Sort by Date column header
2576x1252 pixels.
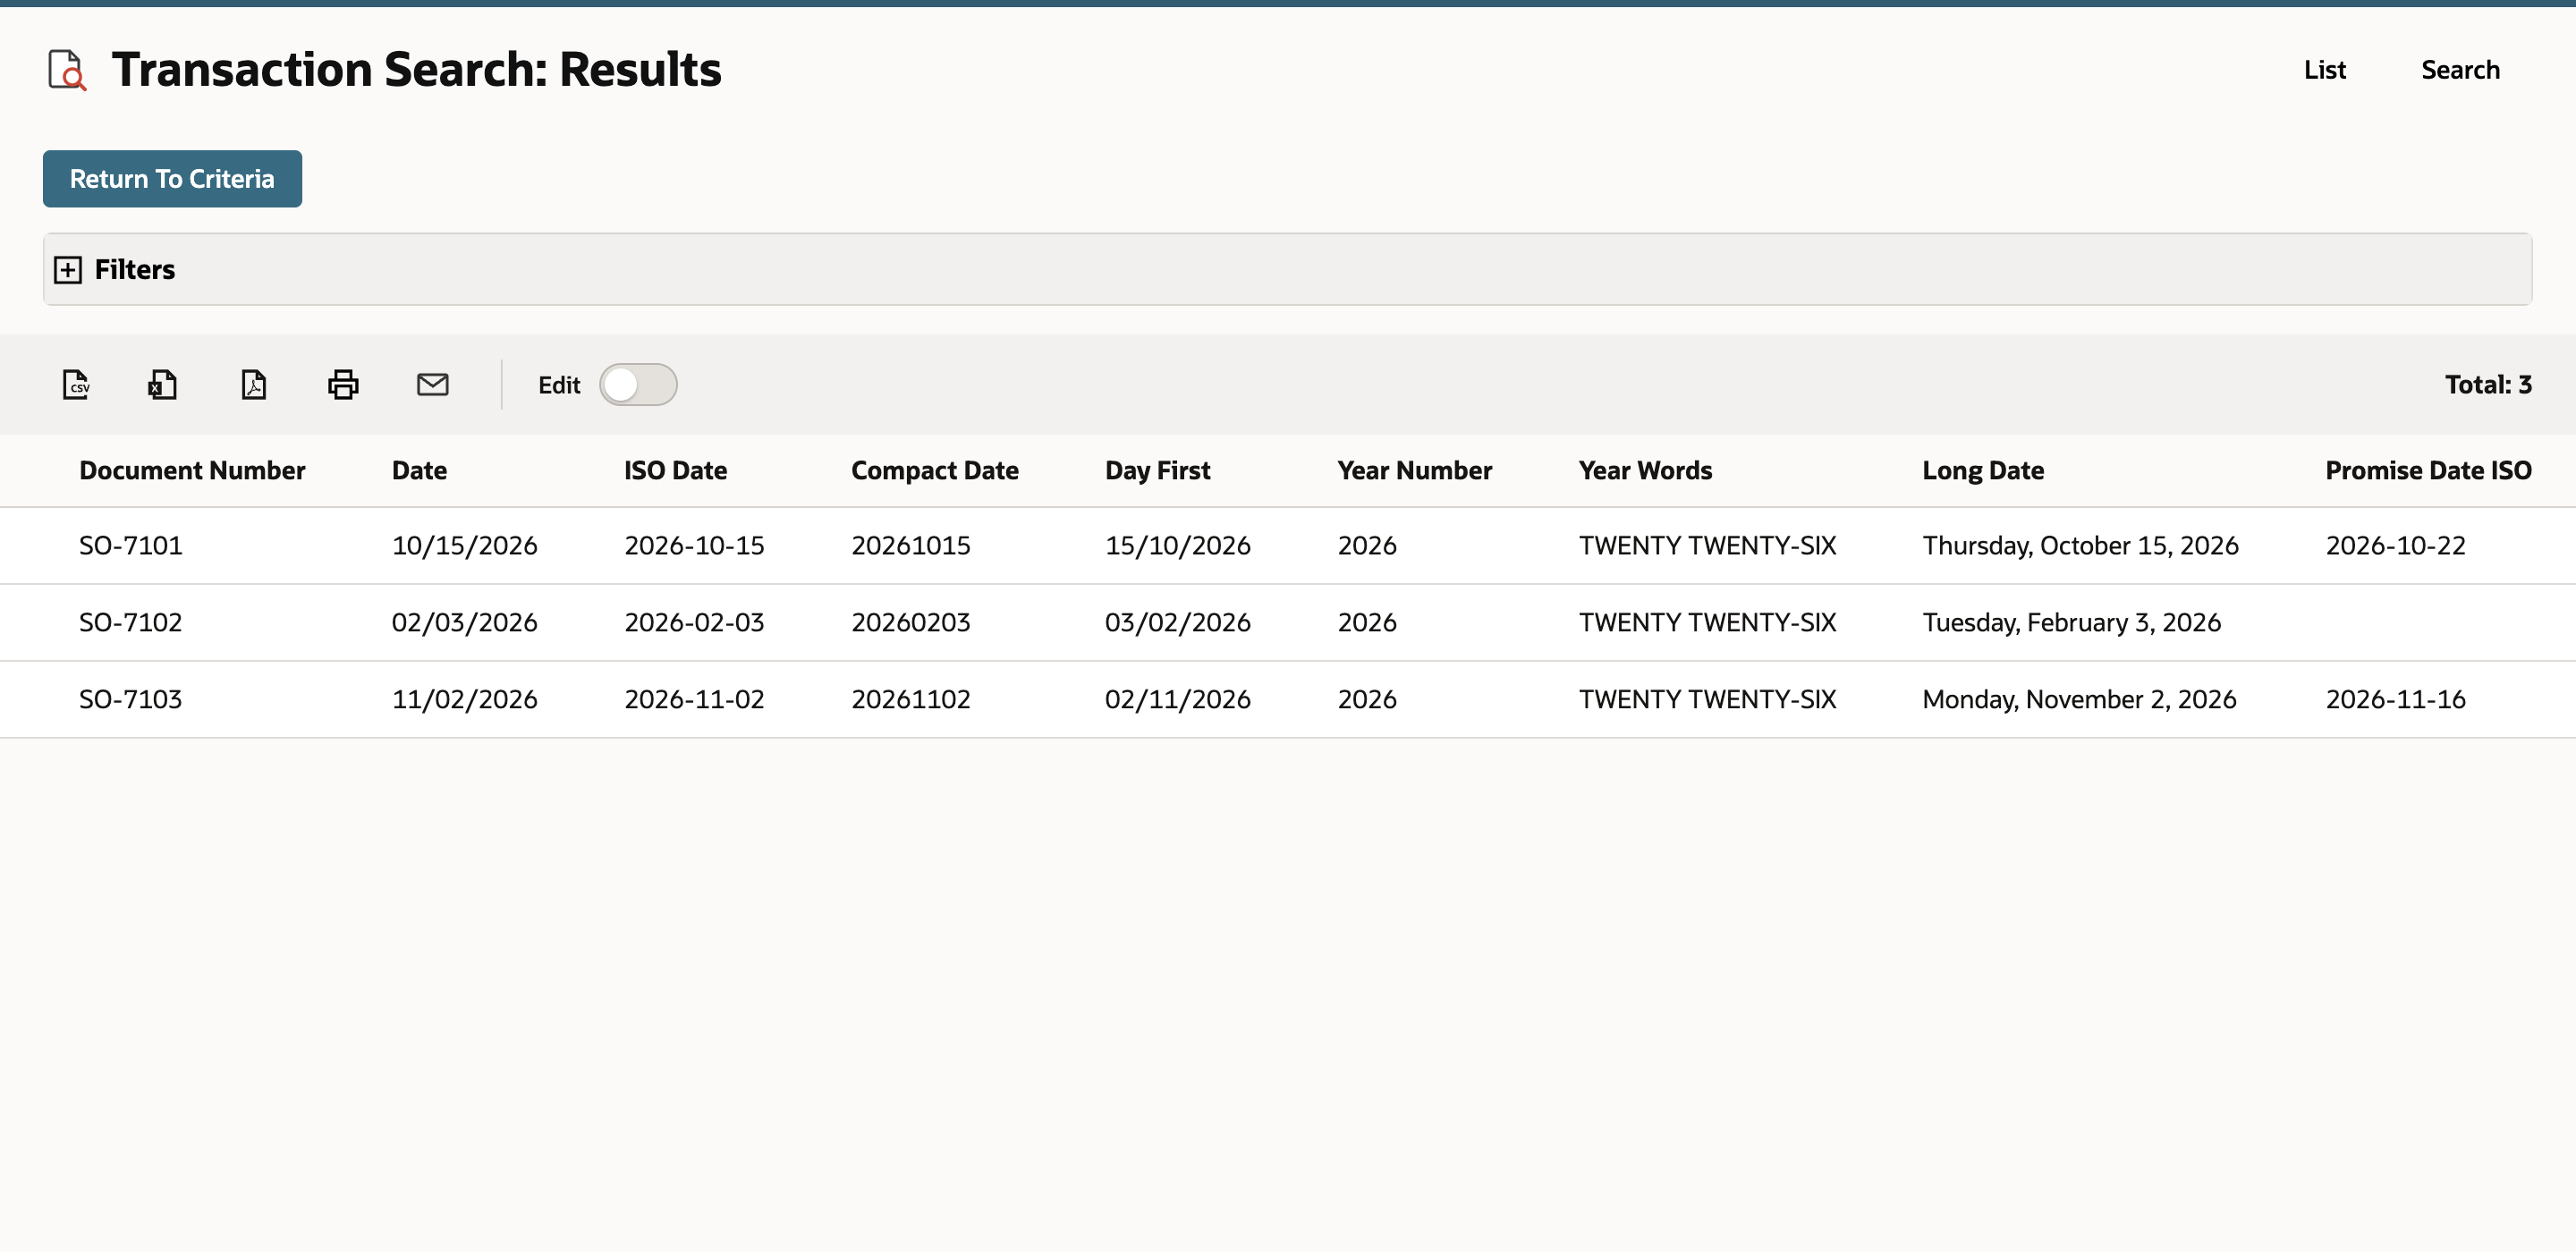[419, 470]
